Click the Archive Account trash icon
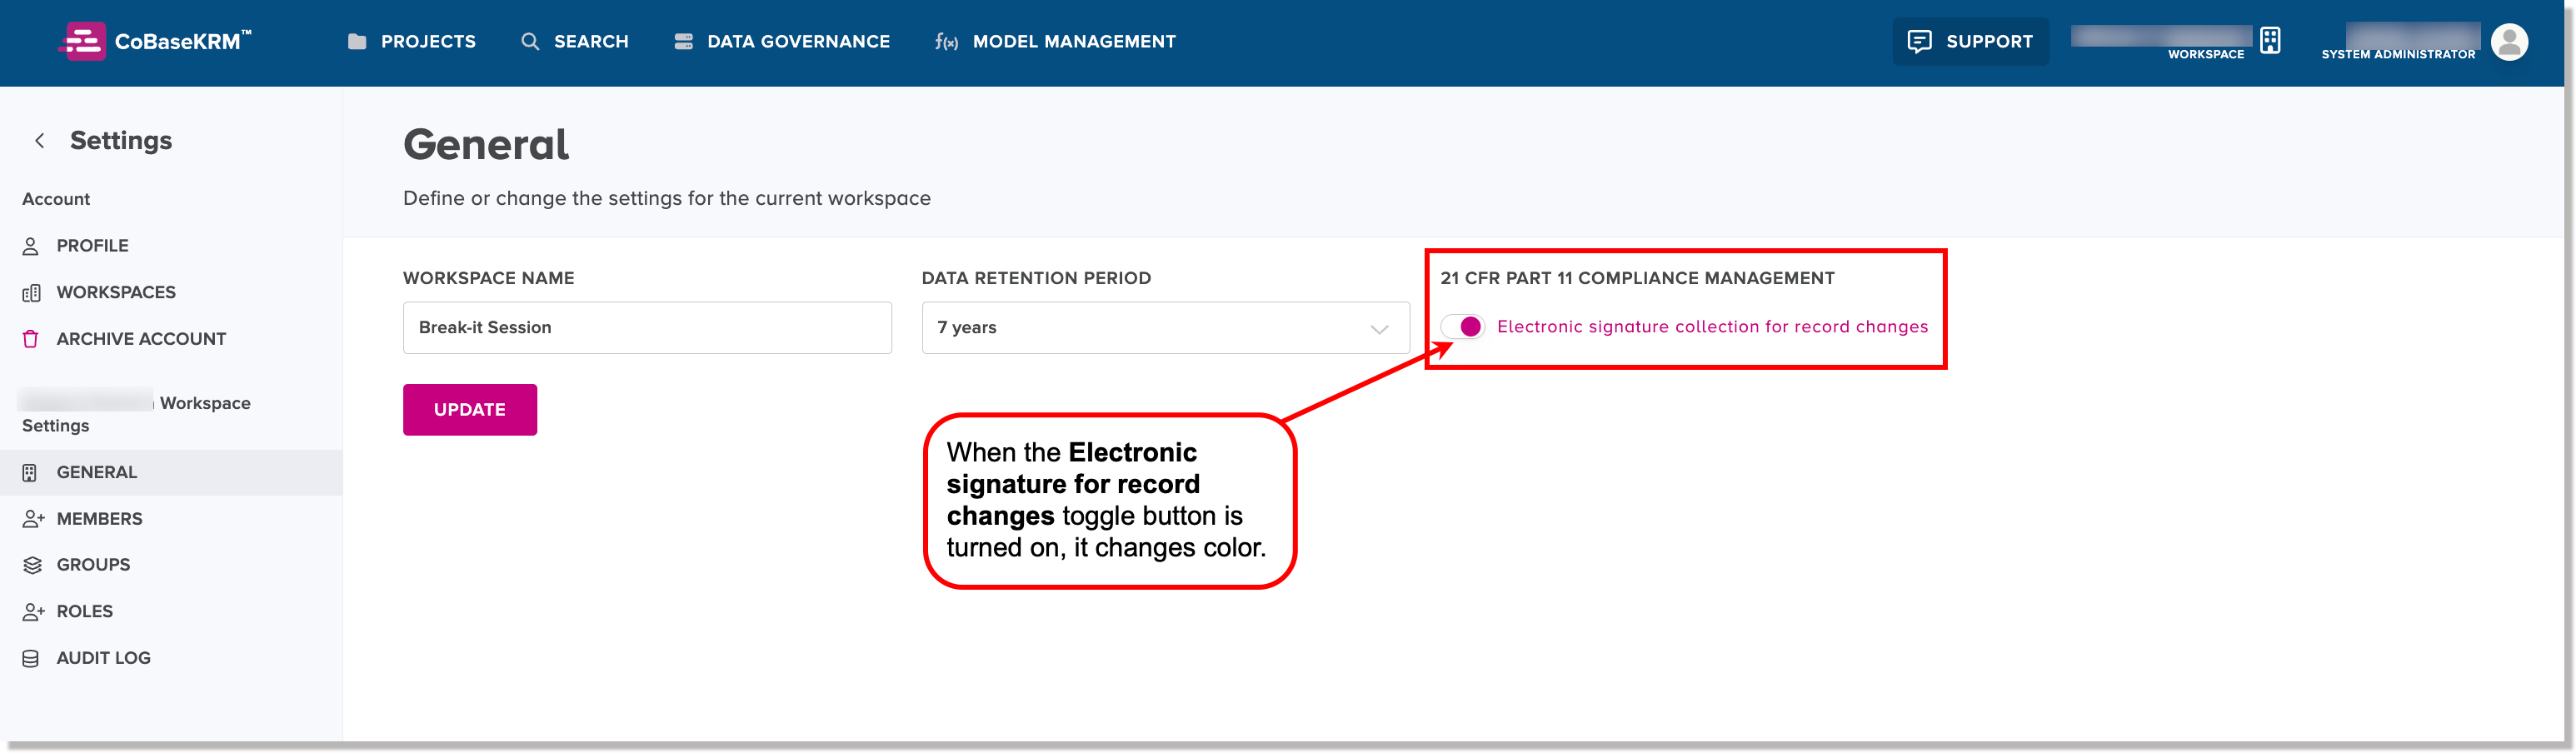 point(32,338)
